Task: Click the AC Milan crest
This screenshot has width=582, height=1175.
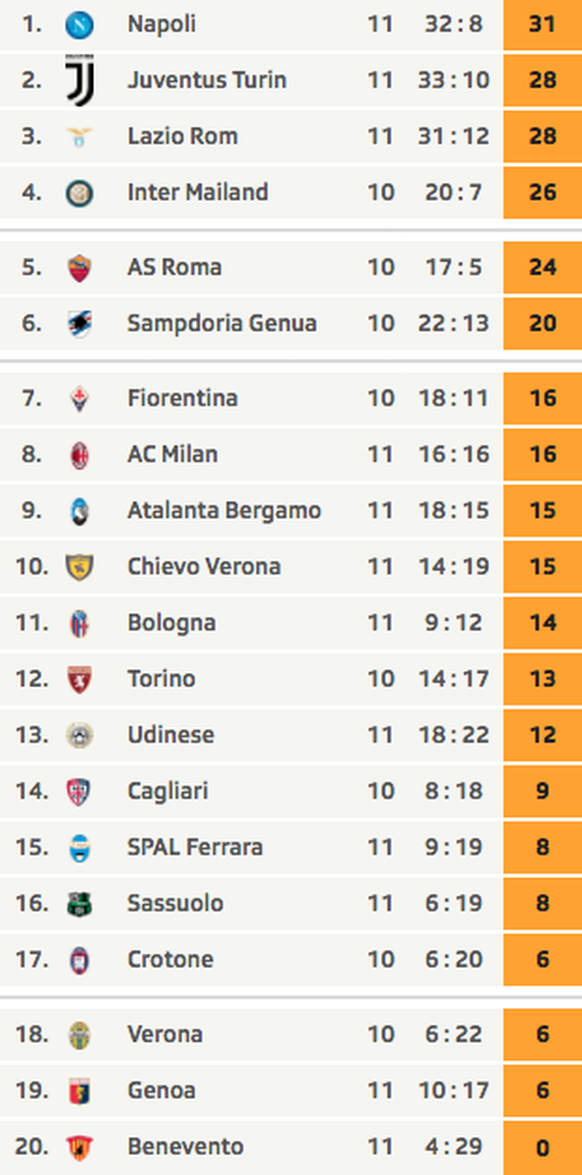Action: click(x=79, y=455)
